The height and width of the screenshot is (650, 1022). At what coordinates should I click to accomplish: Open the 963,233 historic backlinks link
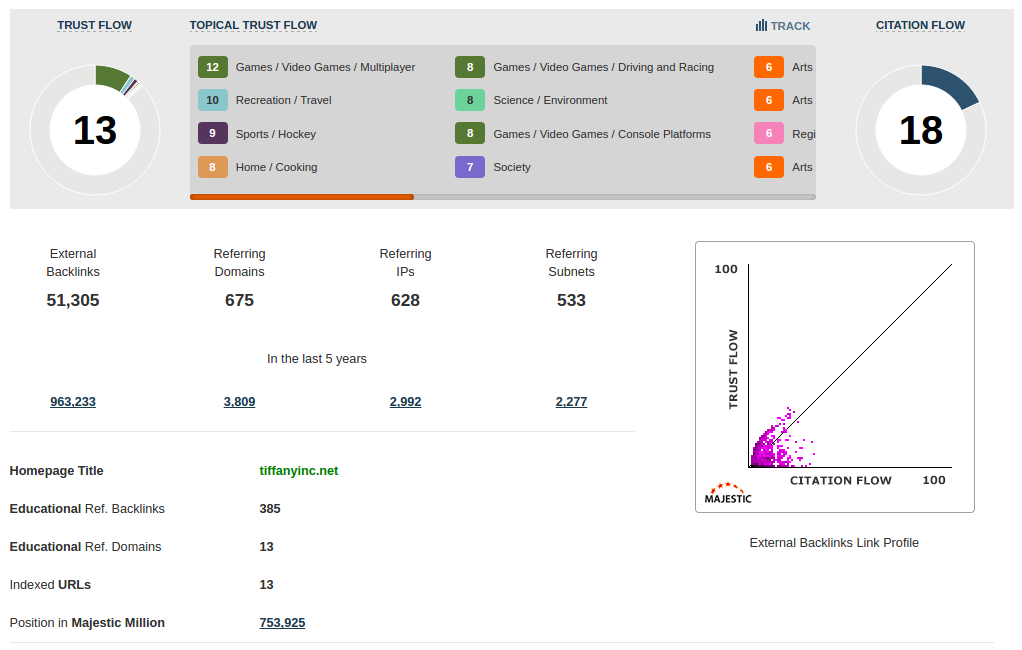coord(73,402)
